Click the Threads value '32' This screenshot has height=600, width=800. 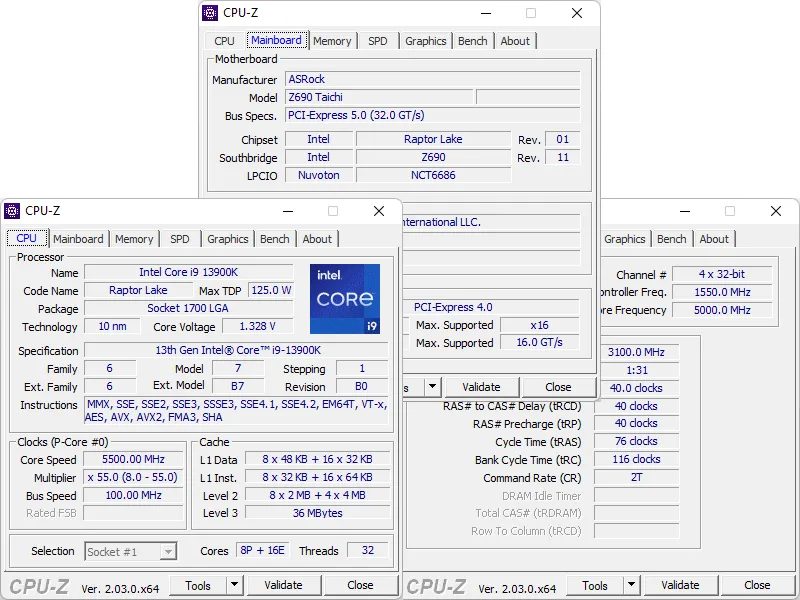(x=367, y=551)
